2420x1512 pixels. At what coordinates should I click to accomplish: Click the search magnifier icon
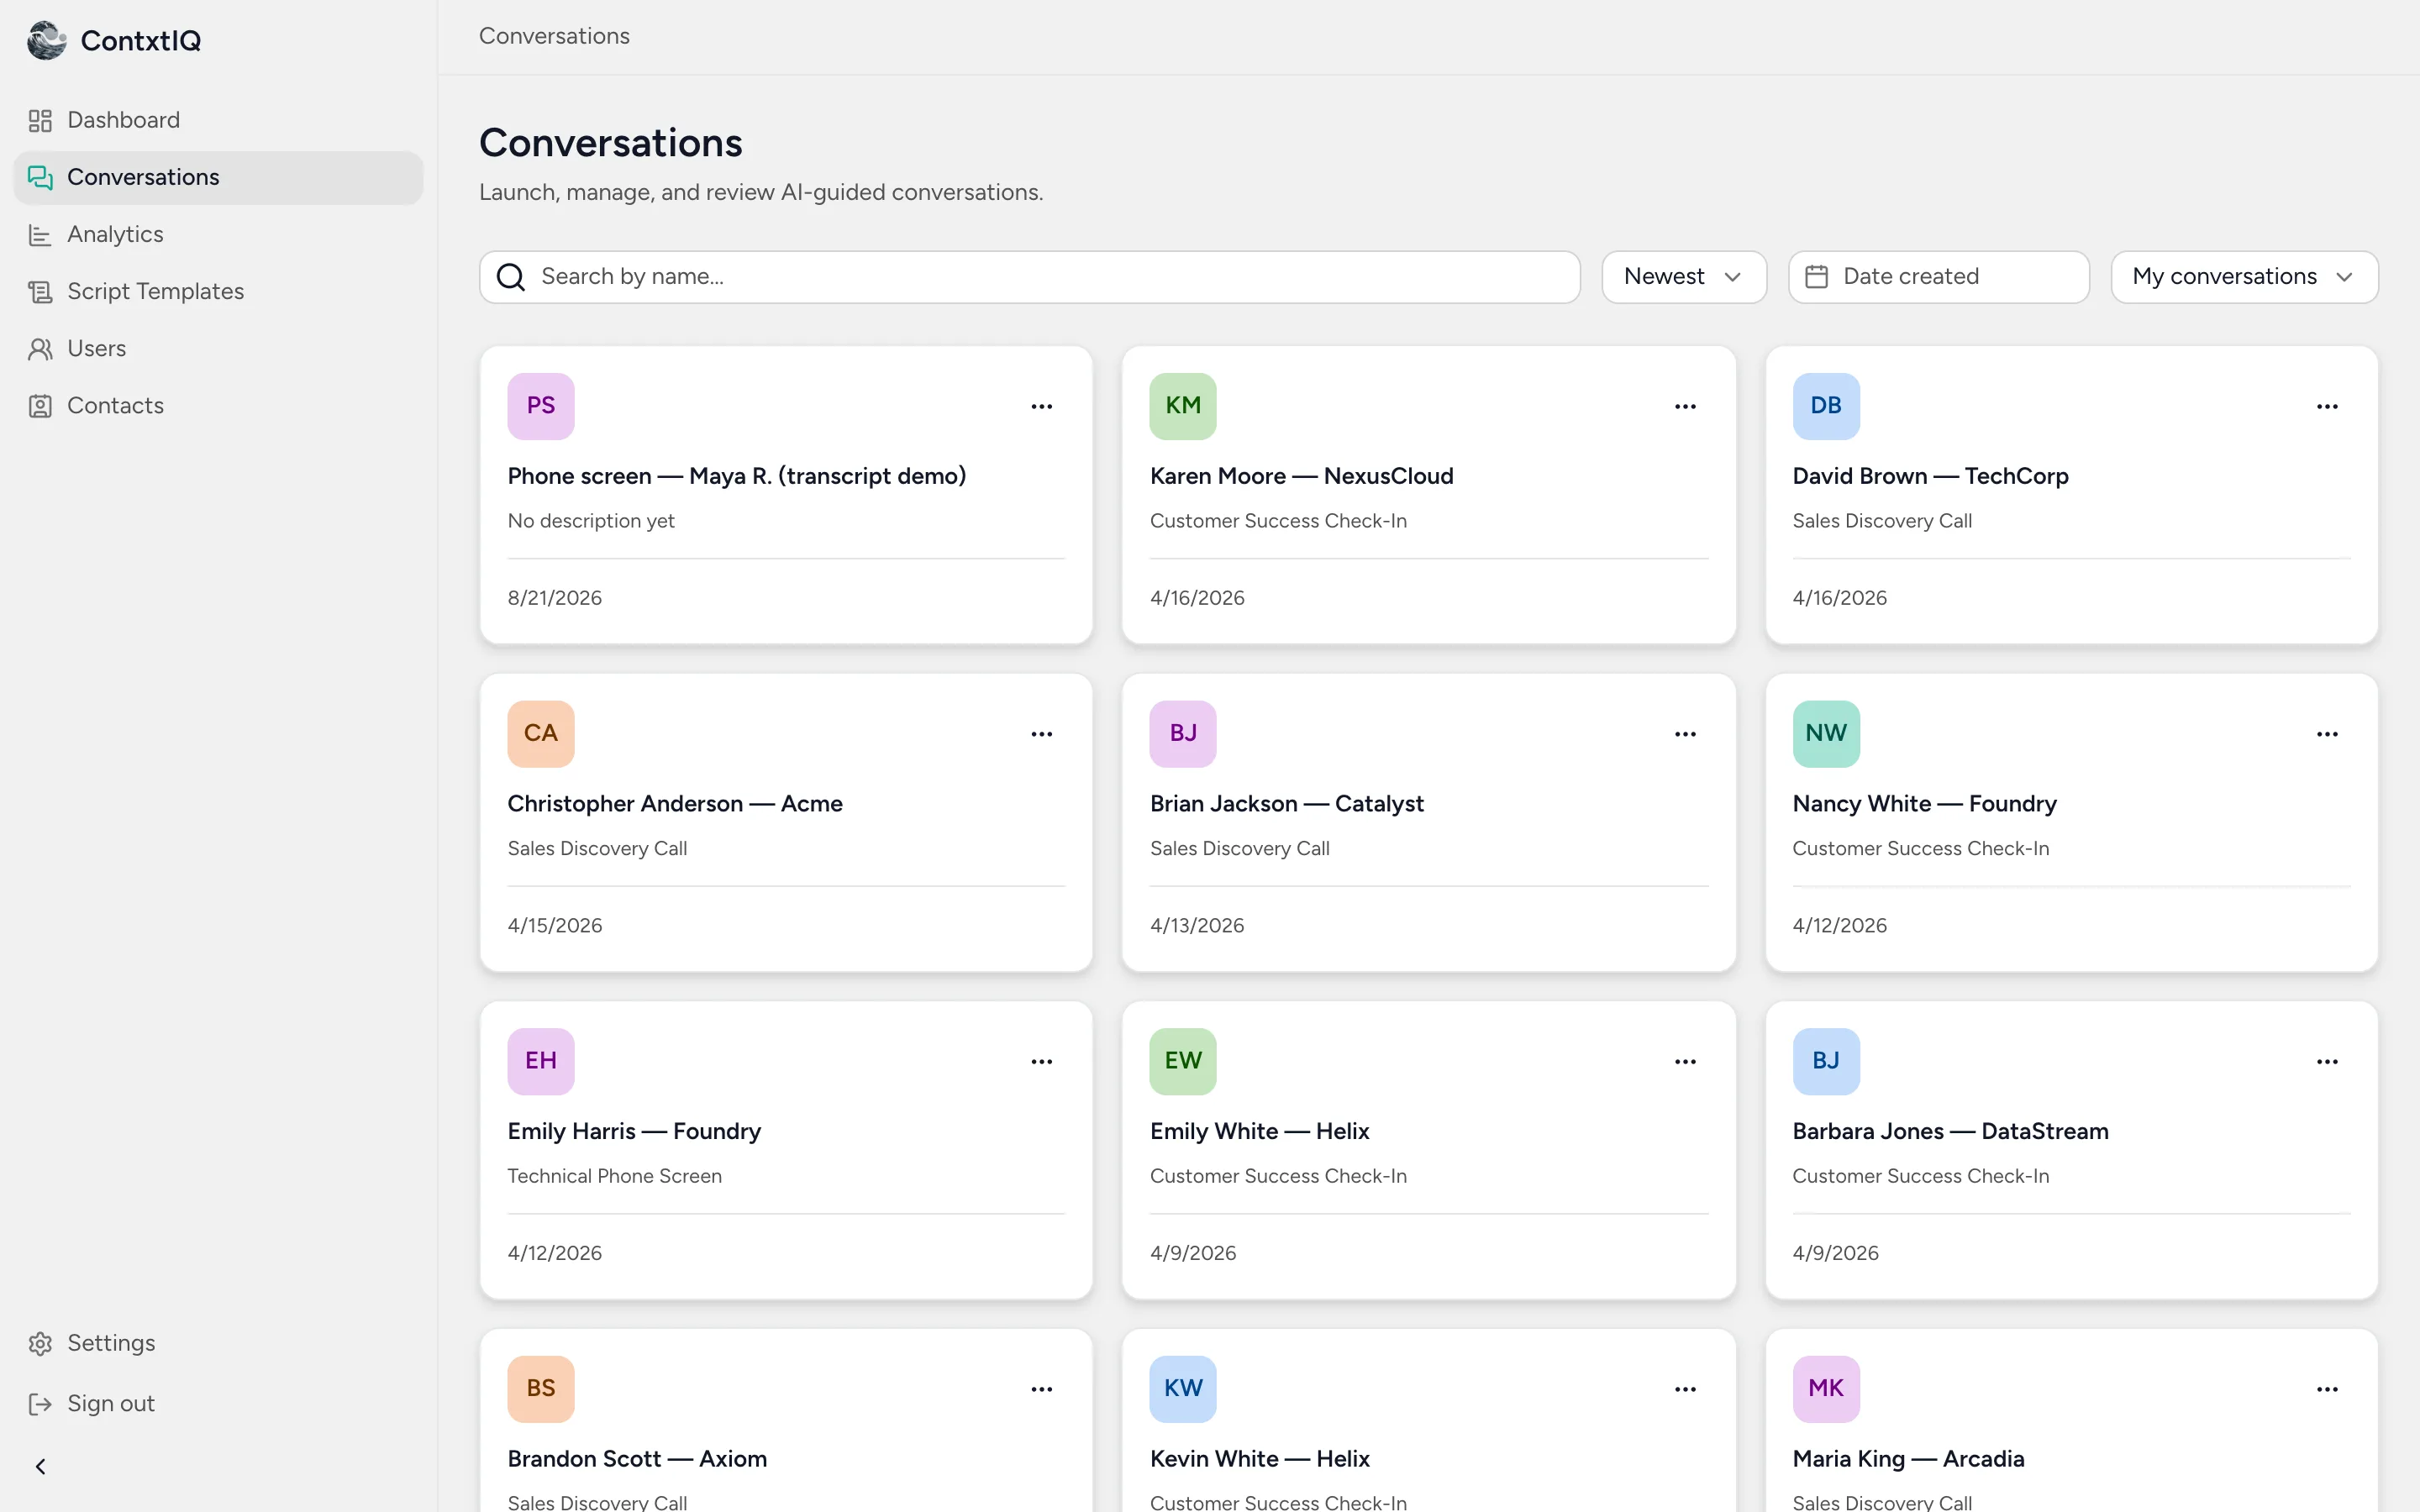pyautogui.click(x=511, y=277)
